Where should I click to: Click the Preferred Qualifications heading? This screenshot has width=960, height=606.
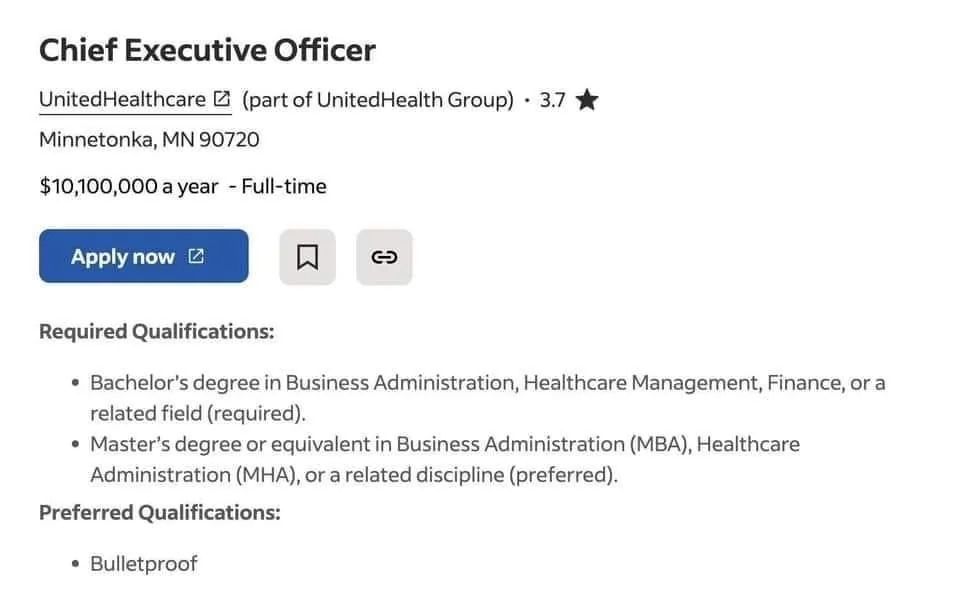(159, 513)
